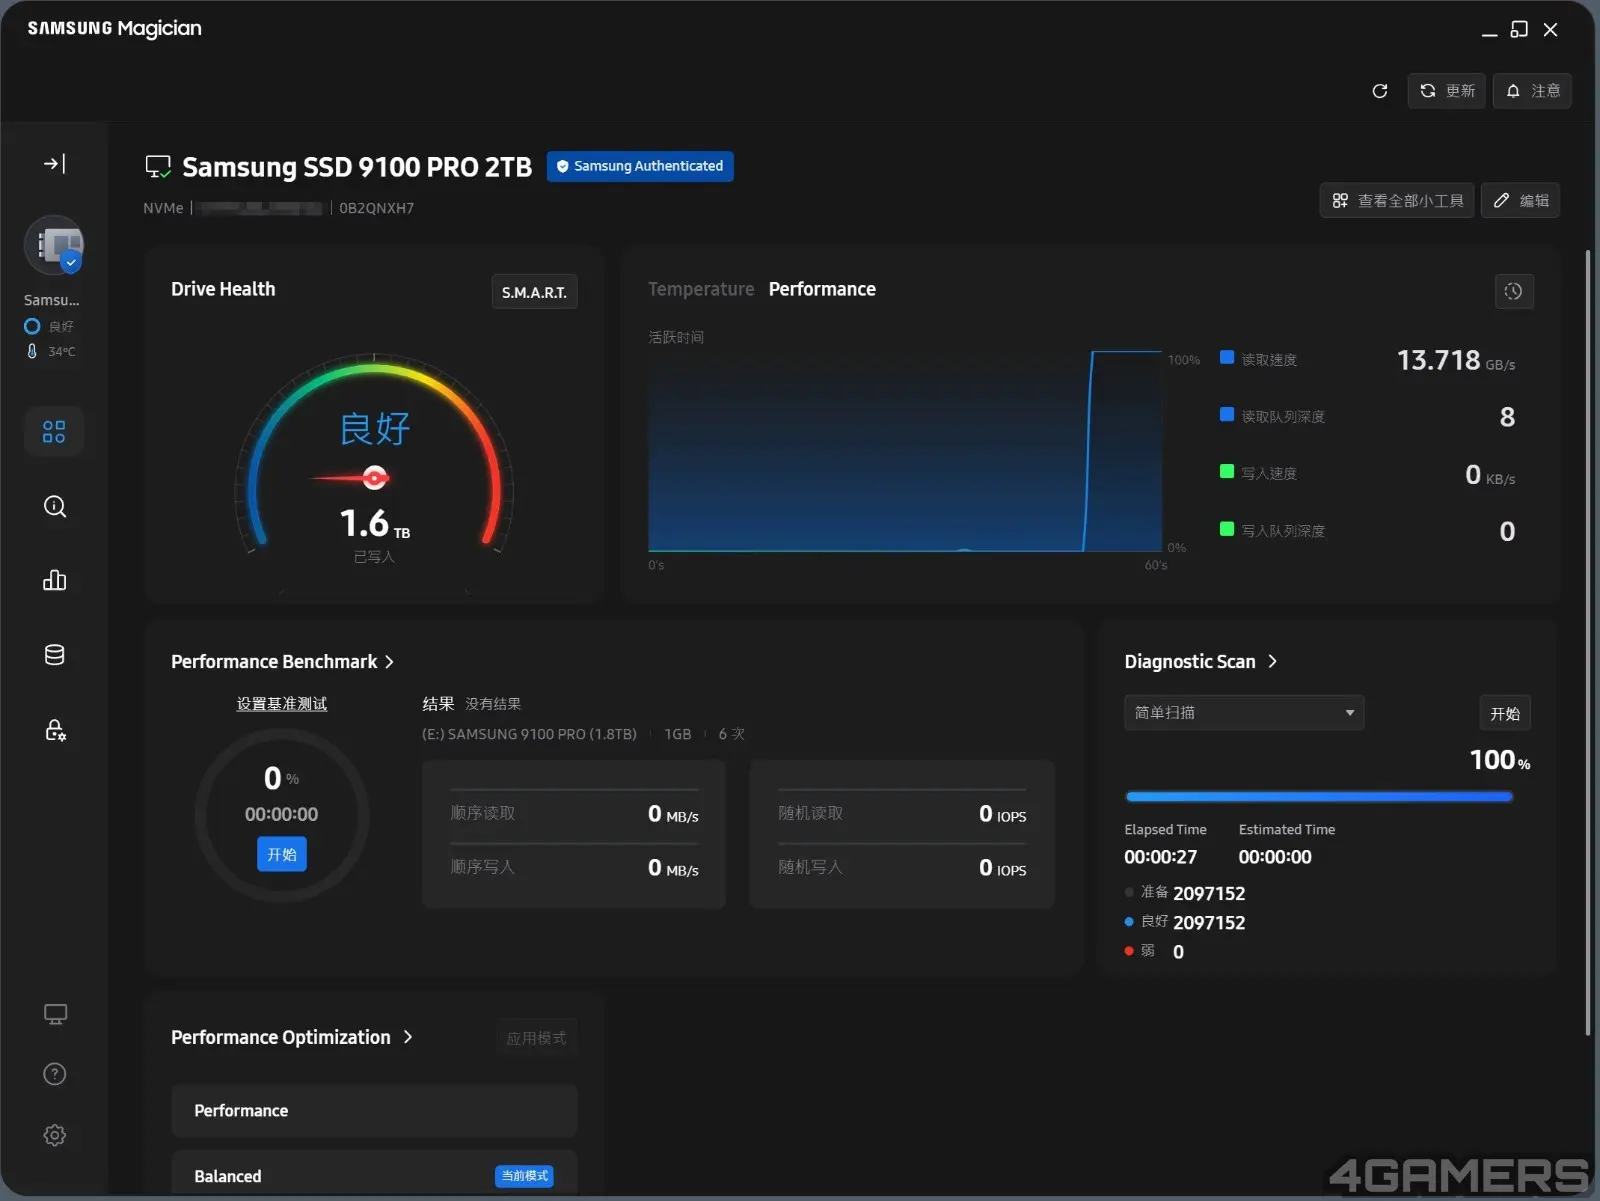The height and width of the screenshot is (1201, 1600).
Task: Expand Diagnostic Scan chevron
Action: point(1272,661)
